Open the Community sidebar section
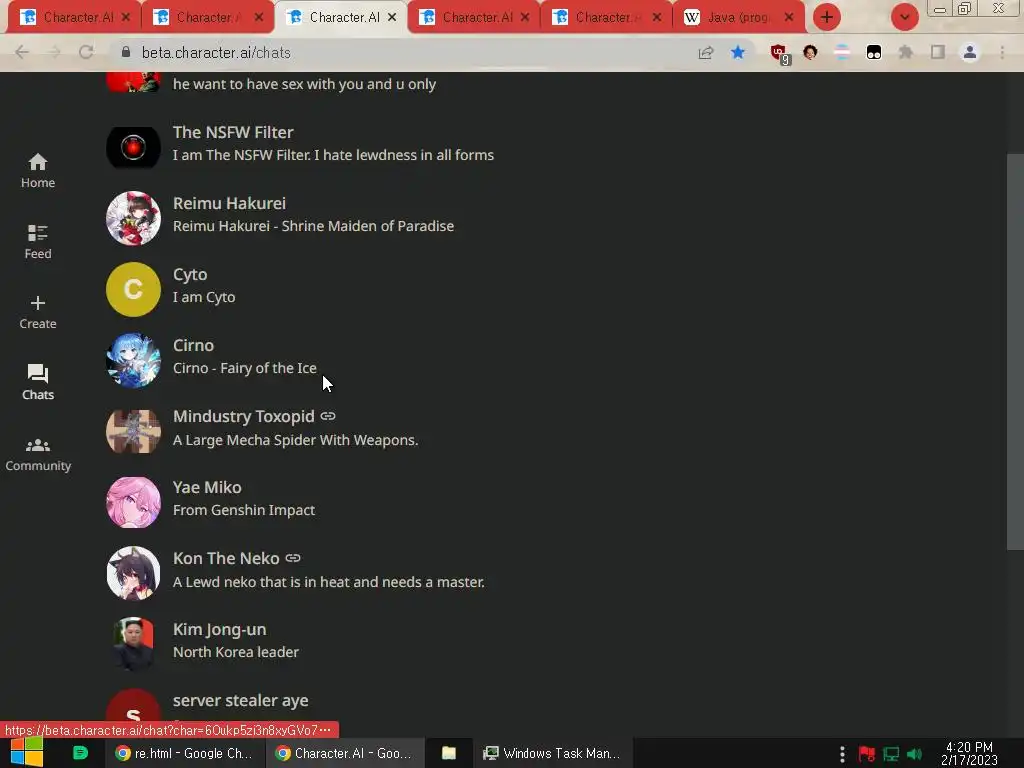This screenshot has height=768, width=1024. [38, 455]
